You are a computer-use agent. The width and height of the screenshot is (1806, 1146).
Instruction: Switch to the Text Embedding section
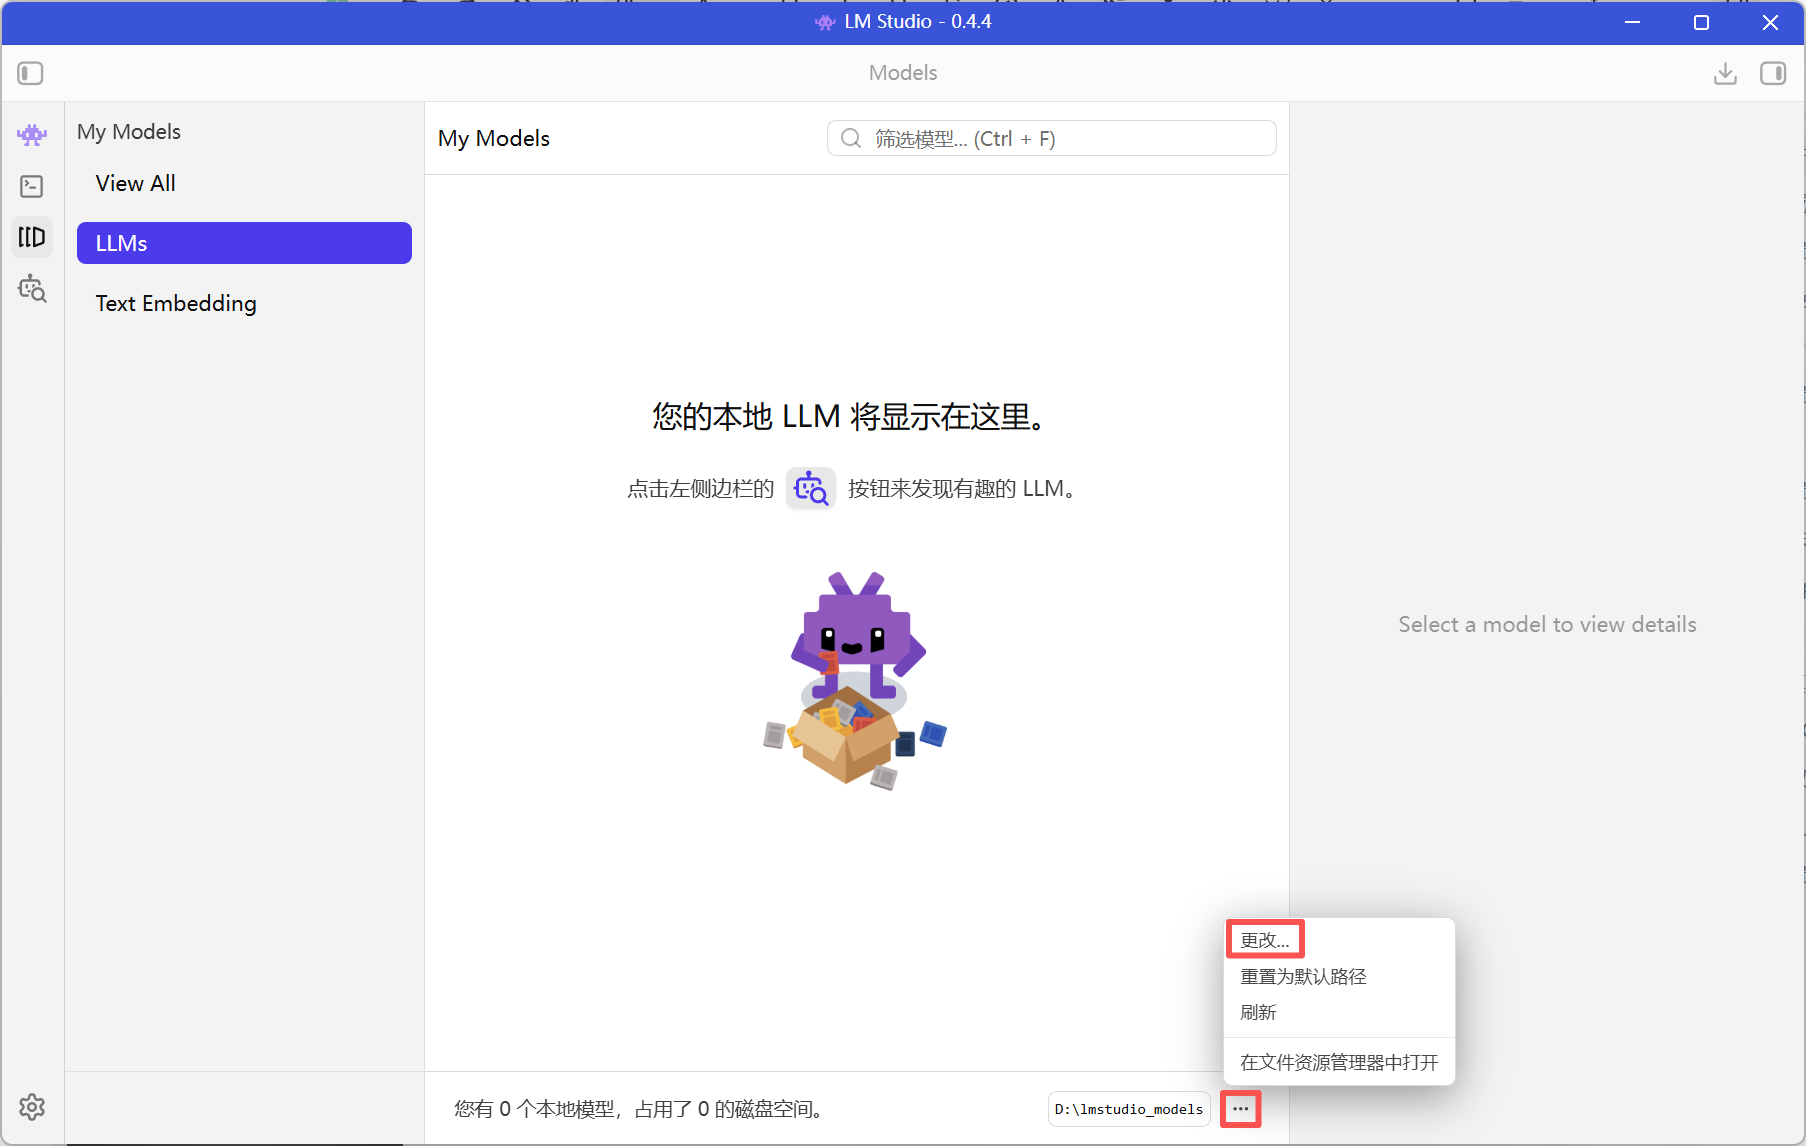[x=176, y=303]
